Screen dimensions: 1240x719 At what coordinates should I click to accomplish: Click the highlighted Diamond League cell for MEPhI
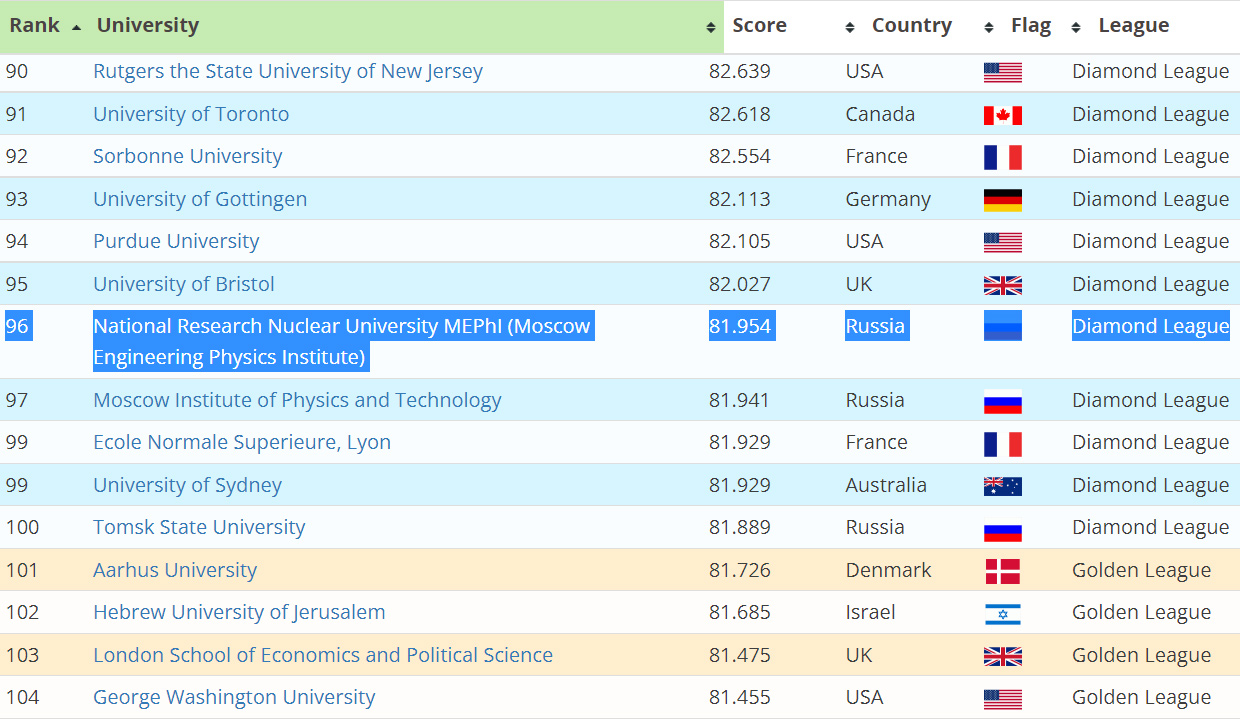click(1151, 326)
